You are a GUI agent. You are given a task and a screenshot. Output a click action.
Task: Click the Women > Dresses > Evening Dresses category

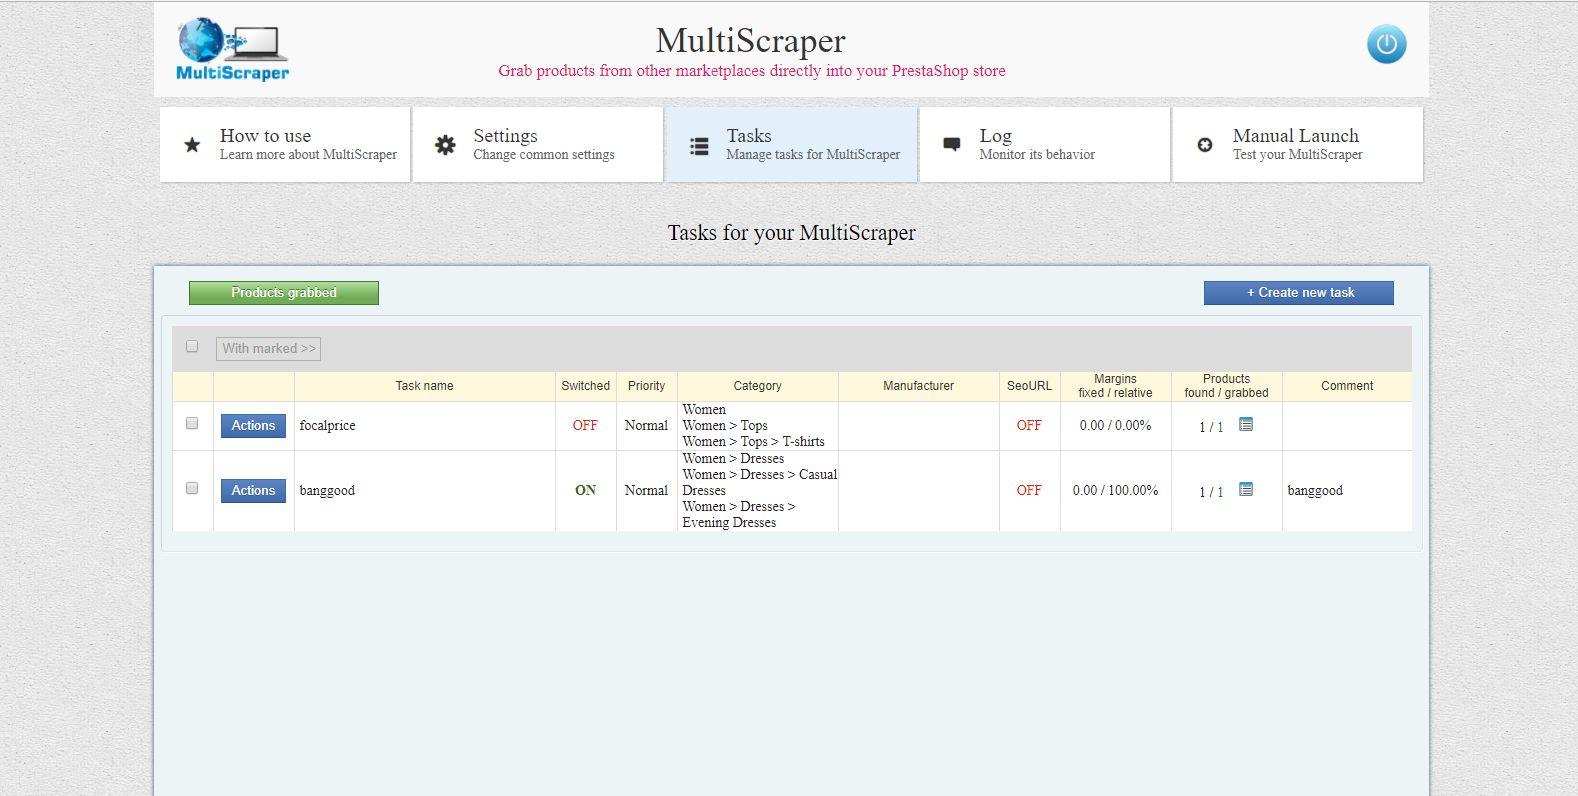click(739, 515)
